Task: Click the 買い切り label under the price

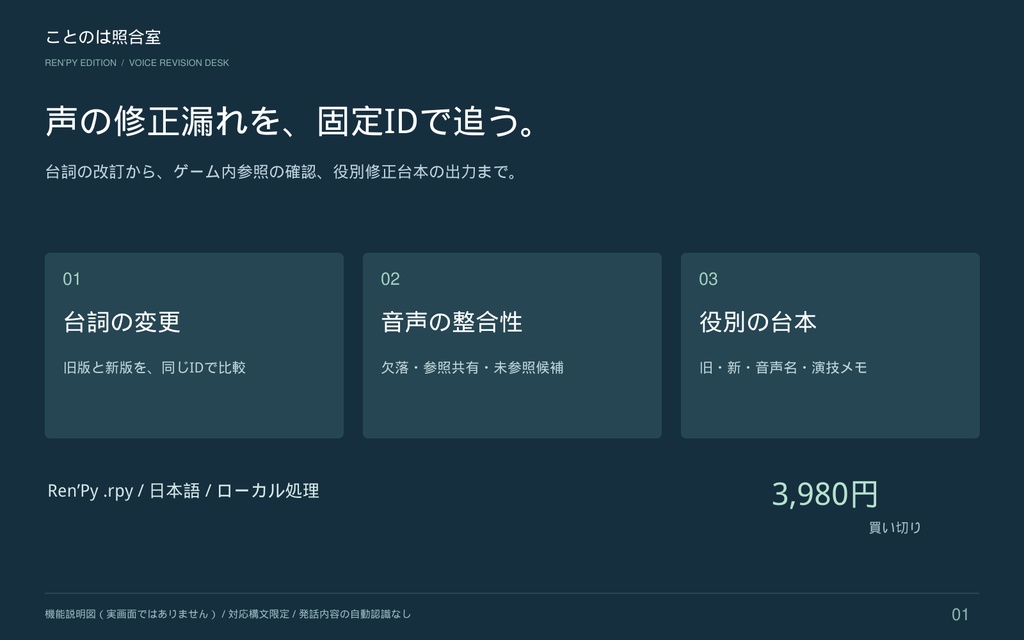Action: coord(895,528)
